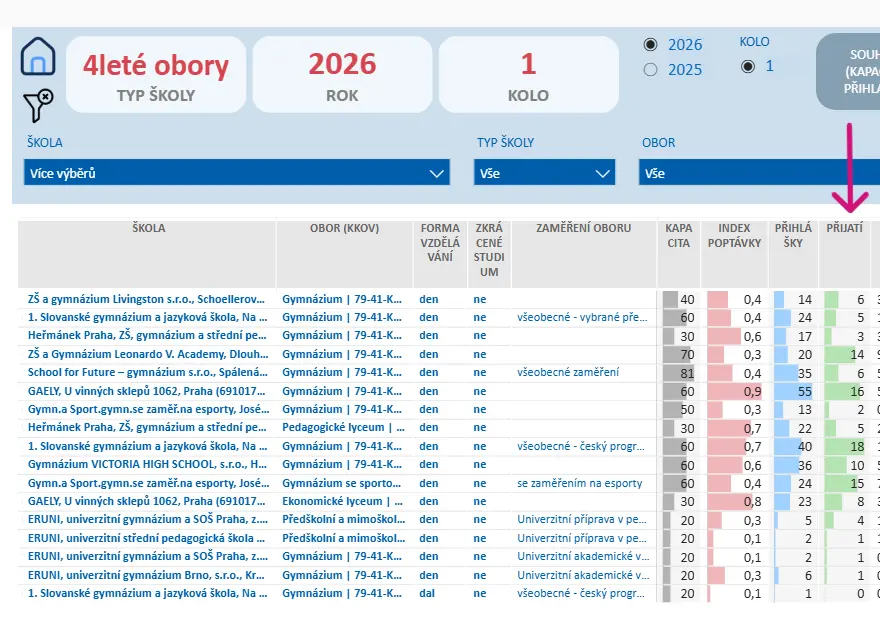Sort by the ŠKOLA column header
Screen dimensions: 880x617
pos(148,228)
